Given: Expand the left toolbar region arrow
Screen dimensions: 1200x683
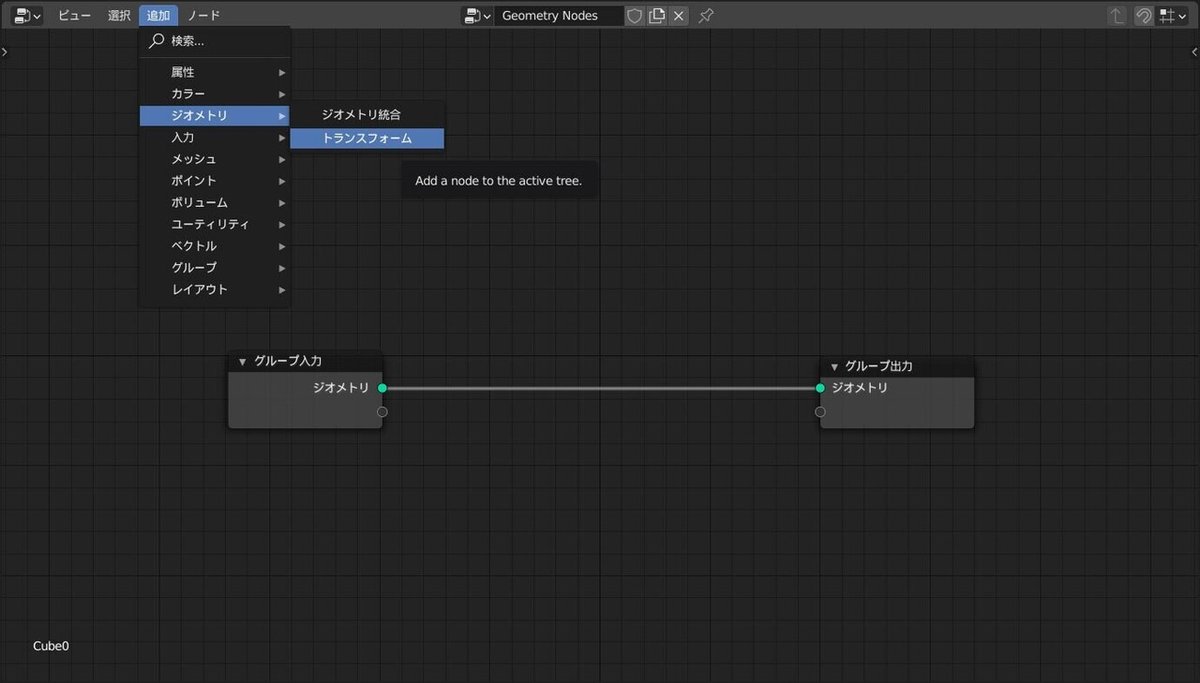Looking at the screenshot, I should pyautogui.click(x=5, y=51).
